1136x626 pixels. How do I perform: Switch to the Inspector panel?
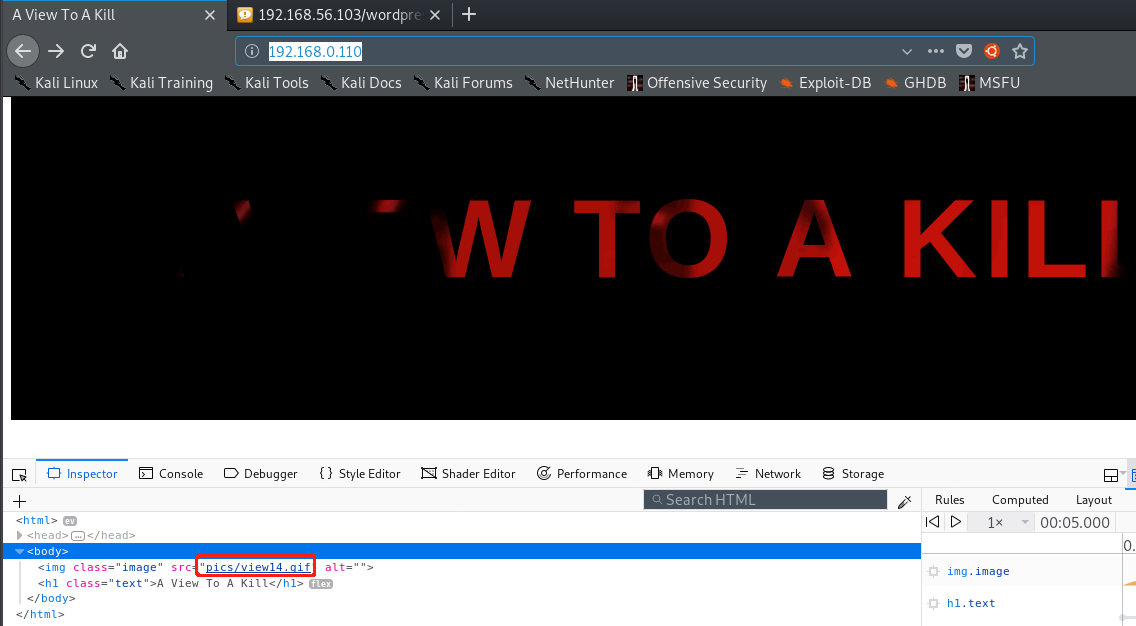tap(82, 473)
